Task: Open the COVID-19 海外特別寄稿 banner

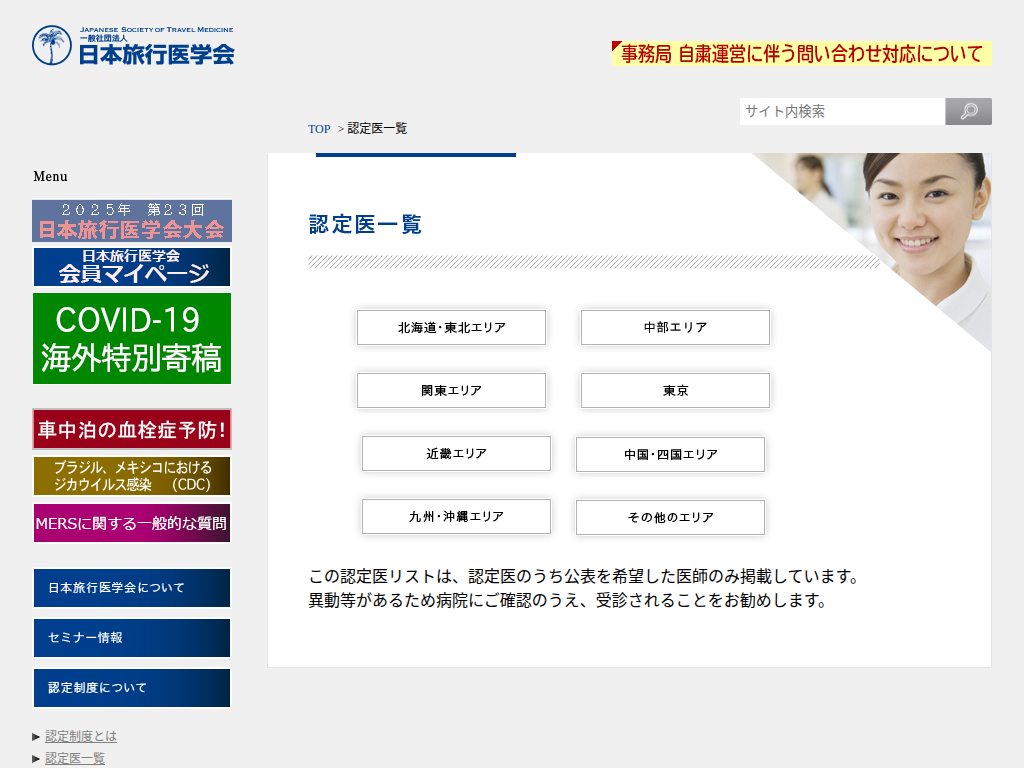Action: coord(132,338)
